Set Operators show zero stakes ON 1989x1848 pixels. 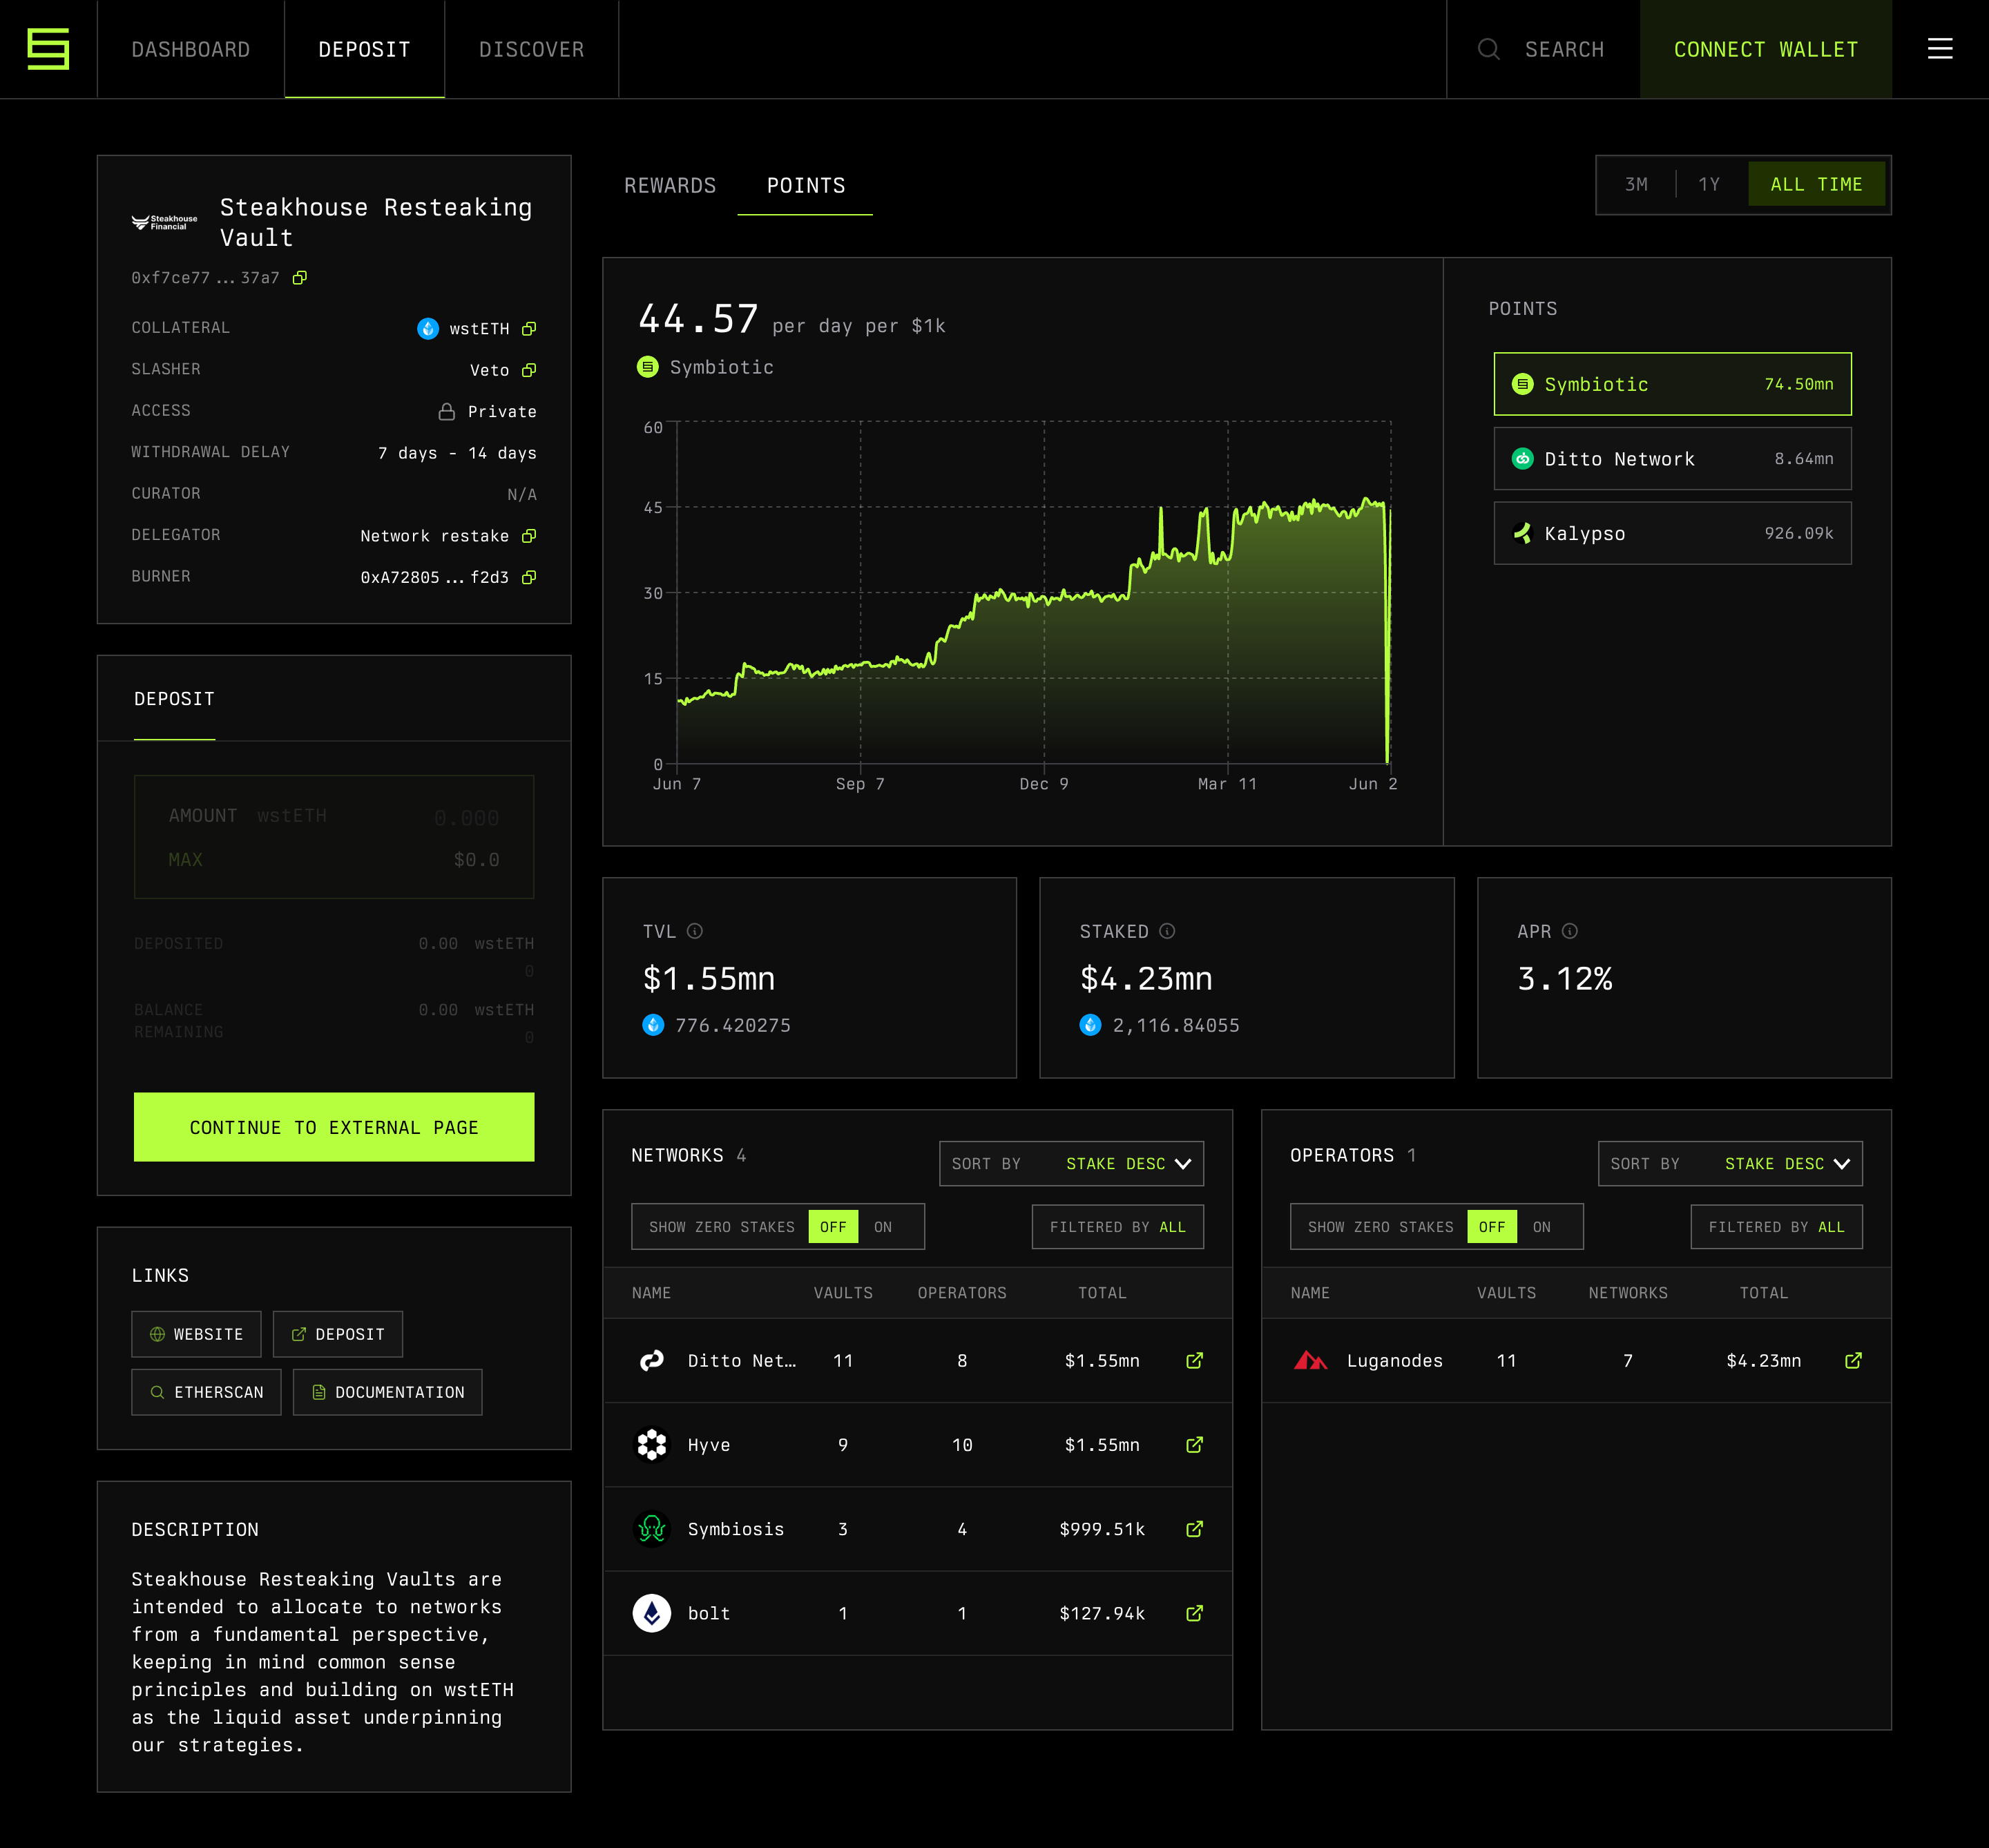[x=1542, y=1227]
